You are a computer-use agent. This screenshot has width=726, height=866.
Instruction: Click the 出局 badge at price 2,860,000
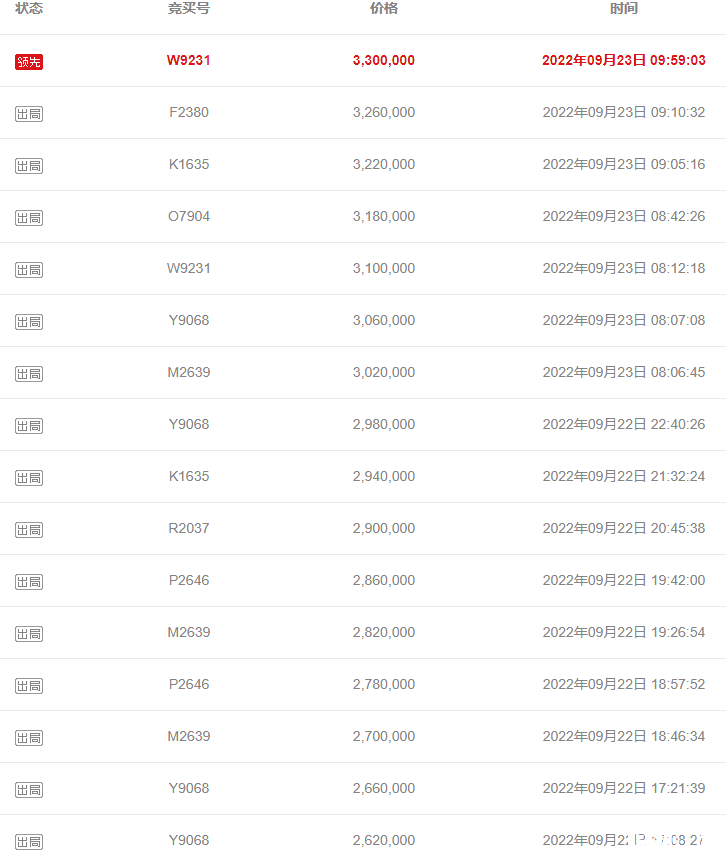(x=29, y=582)
